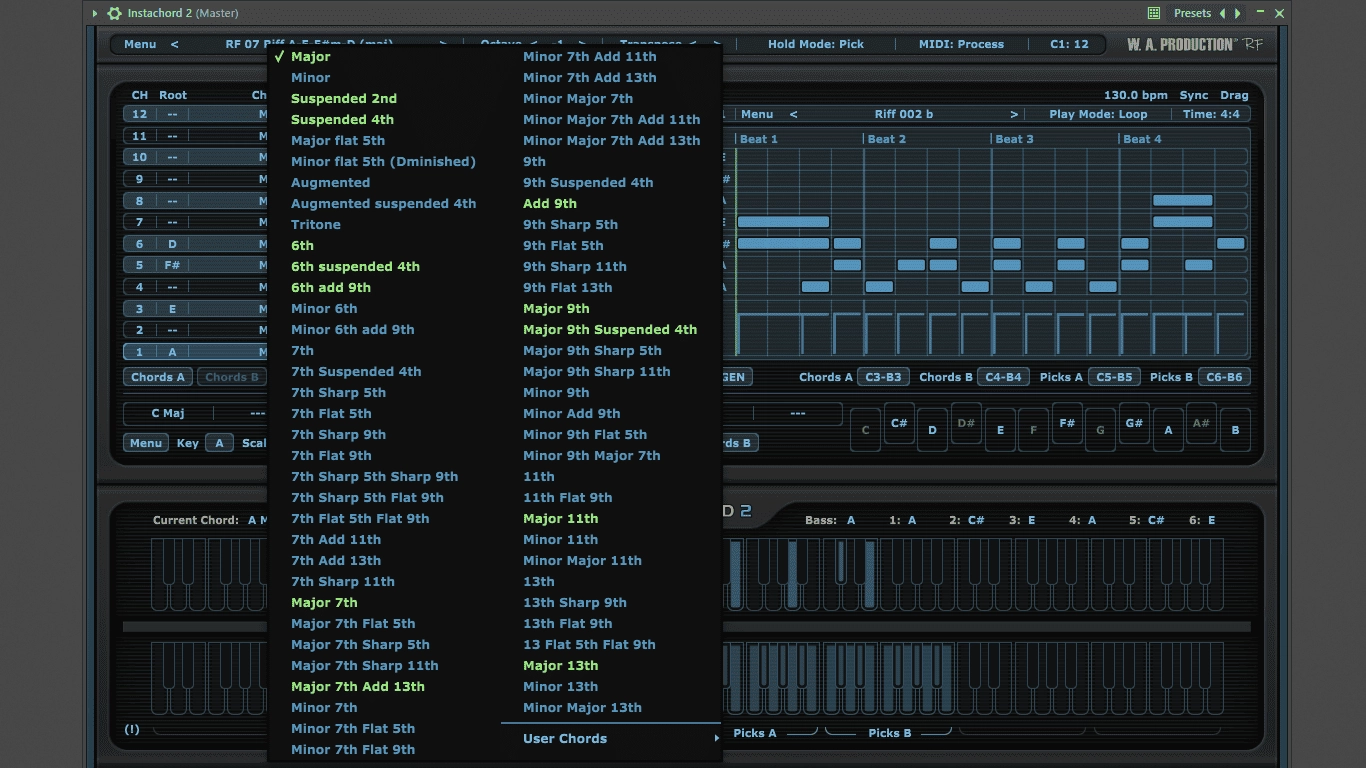The height and width of the screenshot is (768, 1366).
Task: Open the Play Mode: Loop selector
Action: pos(1098,114)
